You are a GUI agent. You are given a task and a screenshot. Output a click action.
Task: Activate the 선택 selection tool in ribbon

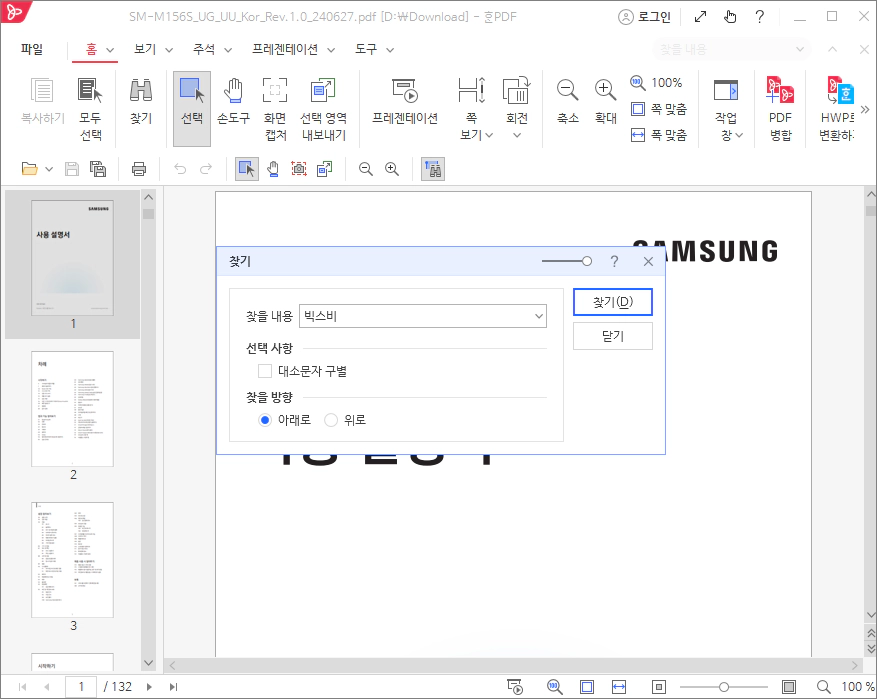[192, 108]
